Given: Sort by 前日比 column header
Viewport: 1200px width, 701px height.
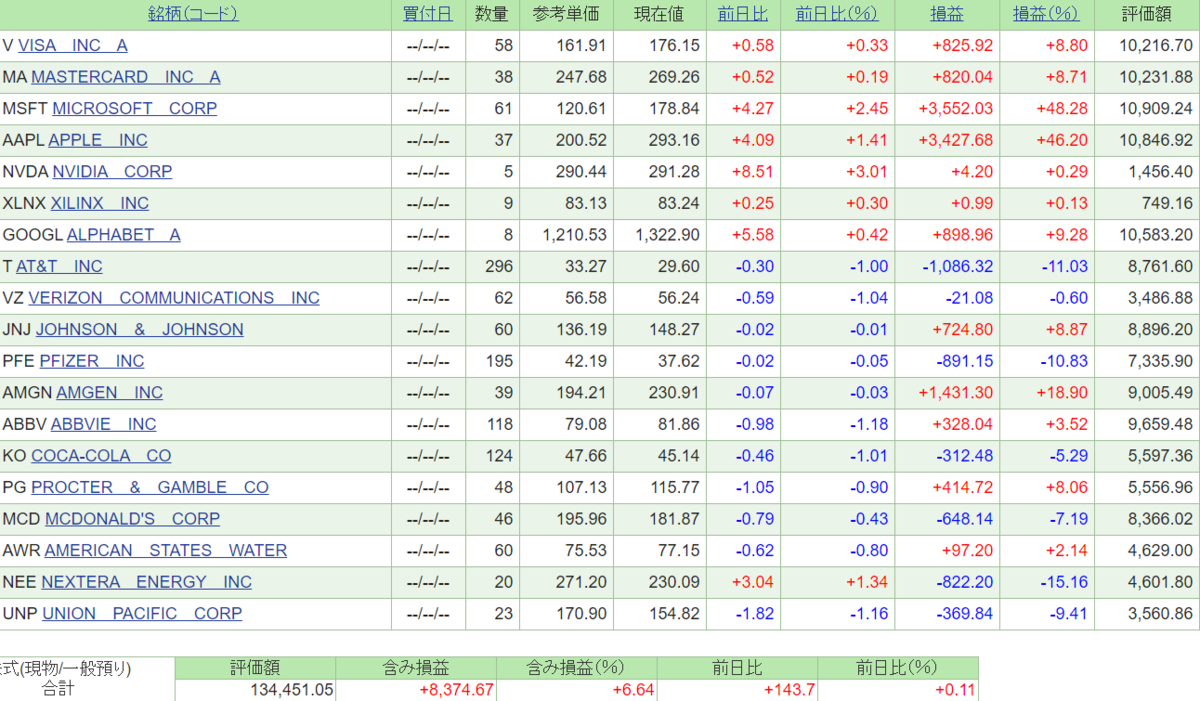Looking at the screenshot, I should (743, 14).
